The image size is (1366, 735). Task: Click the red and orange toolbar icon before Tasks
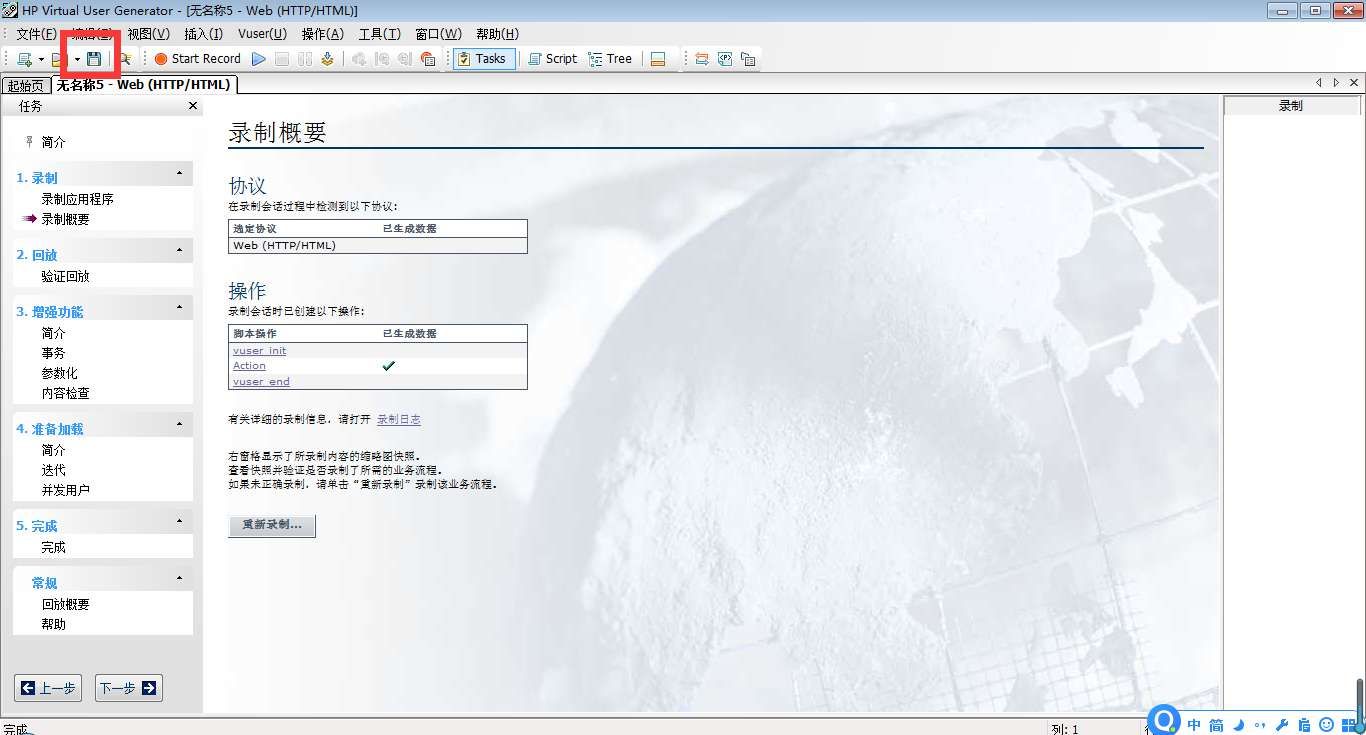(428, 59)
